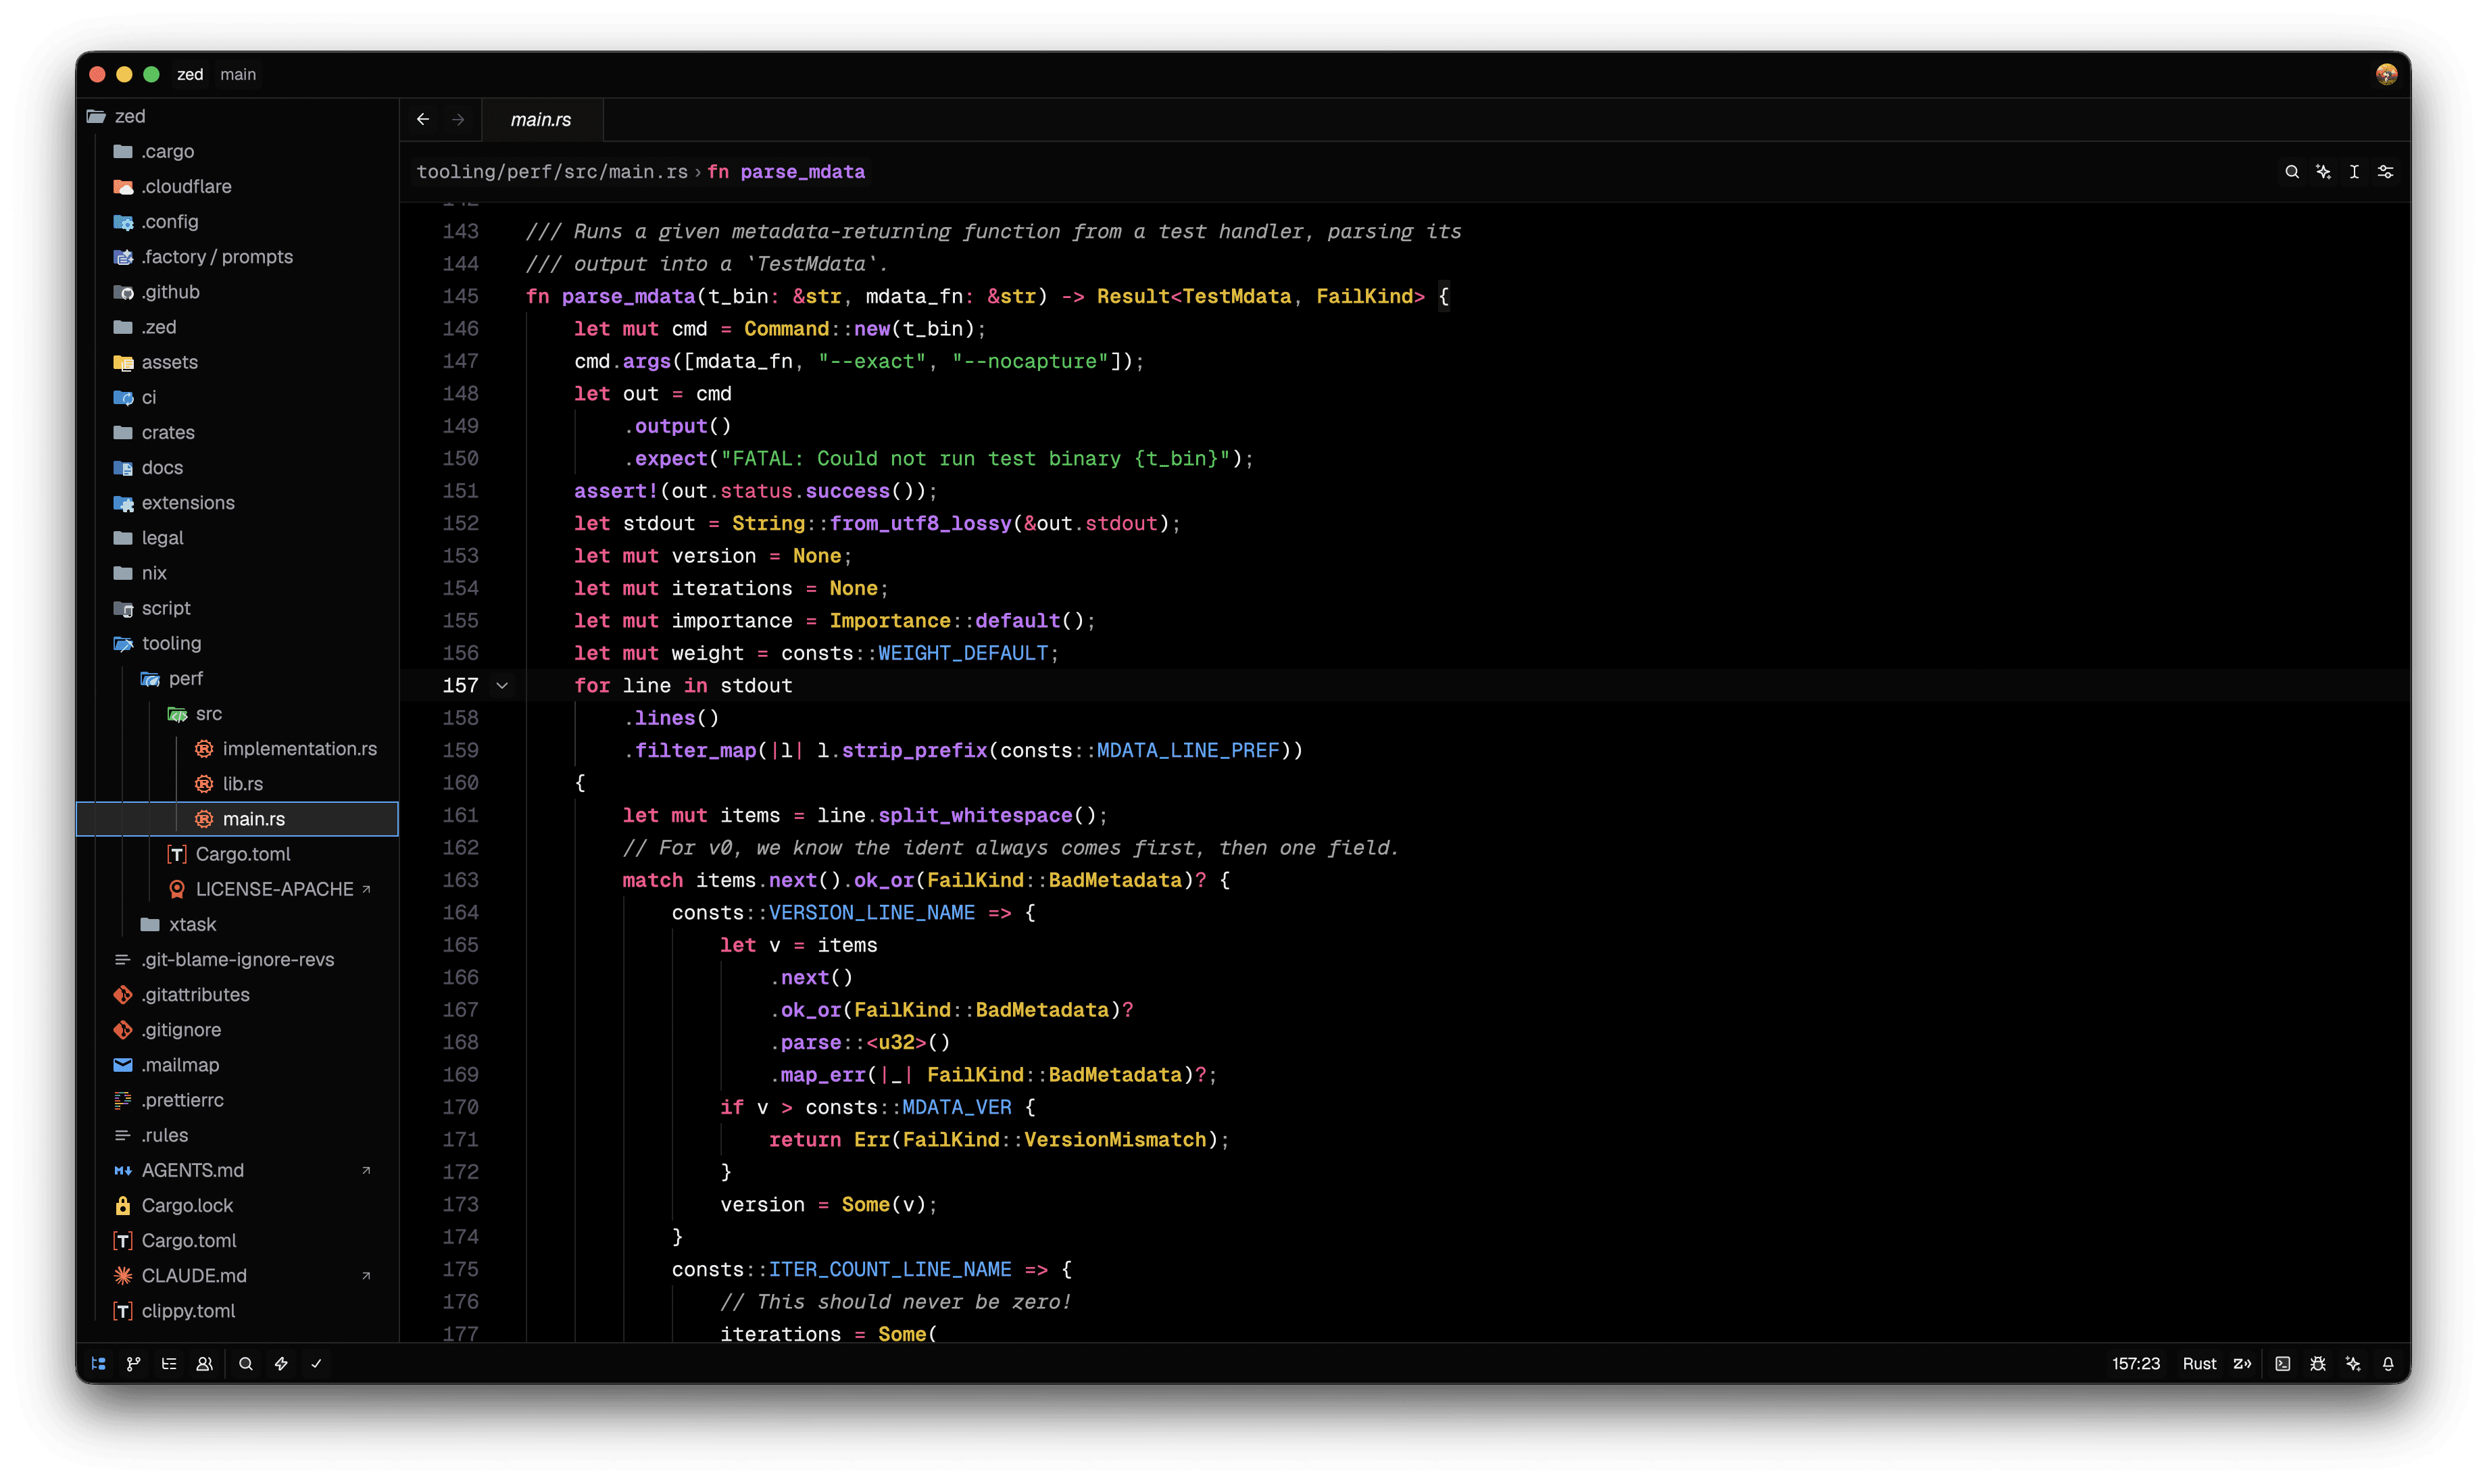Open .git-blame-ignore-revs file
The image size is (2487, 1484).
click(238, 959)
